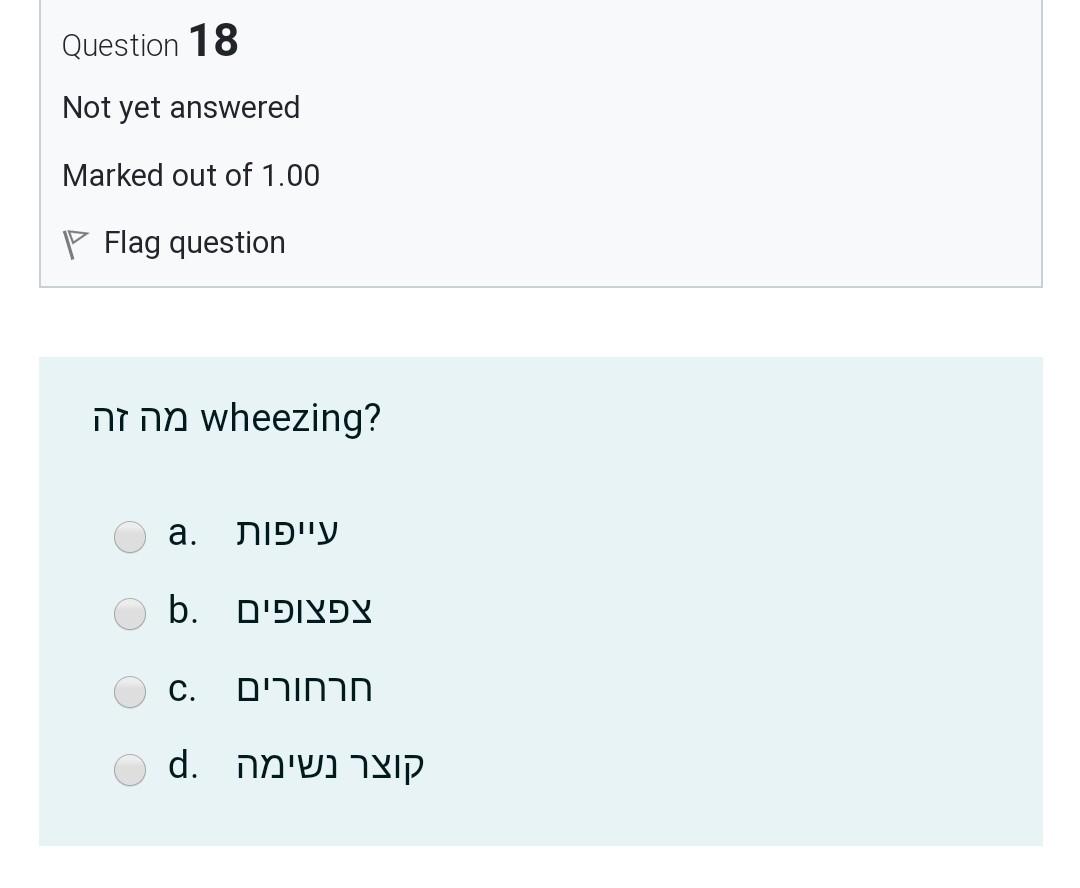Click the answer text חרחורים
The height and width of the screenshot is (888, 1080).
[x=304, y=688]
